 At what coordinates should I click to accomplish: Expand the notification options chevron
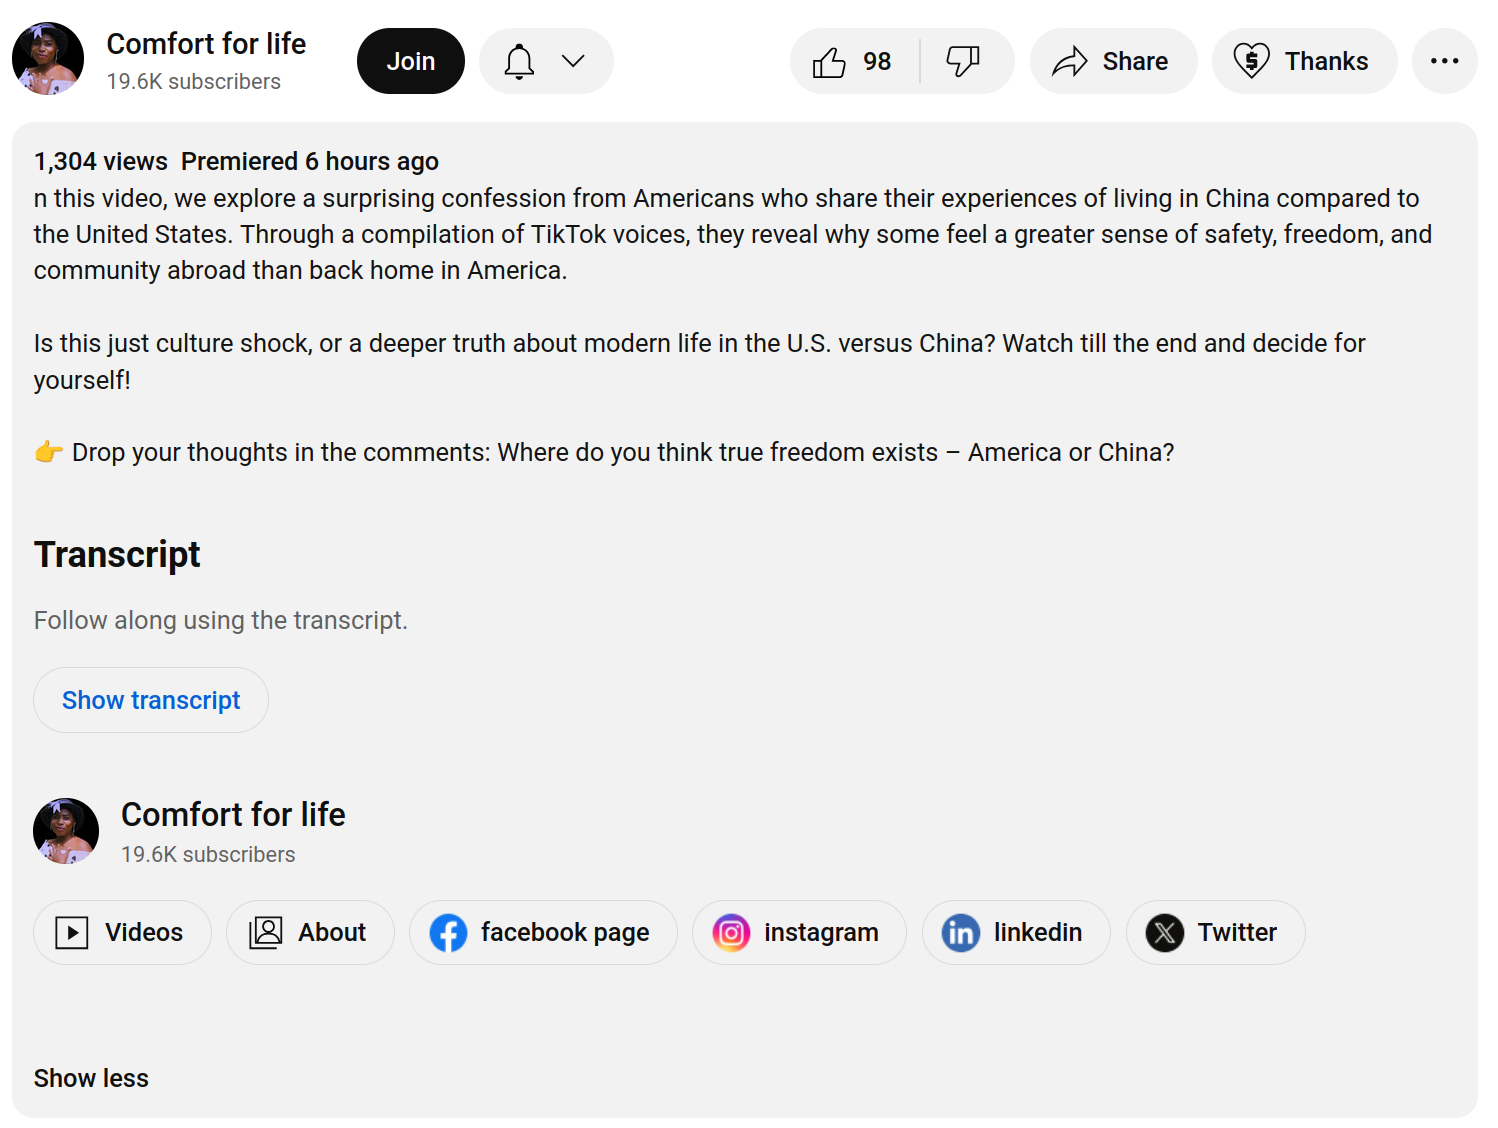click(x=573, y=62)
